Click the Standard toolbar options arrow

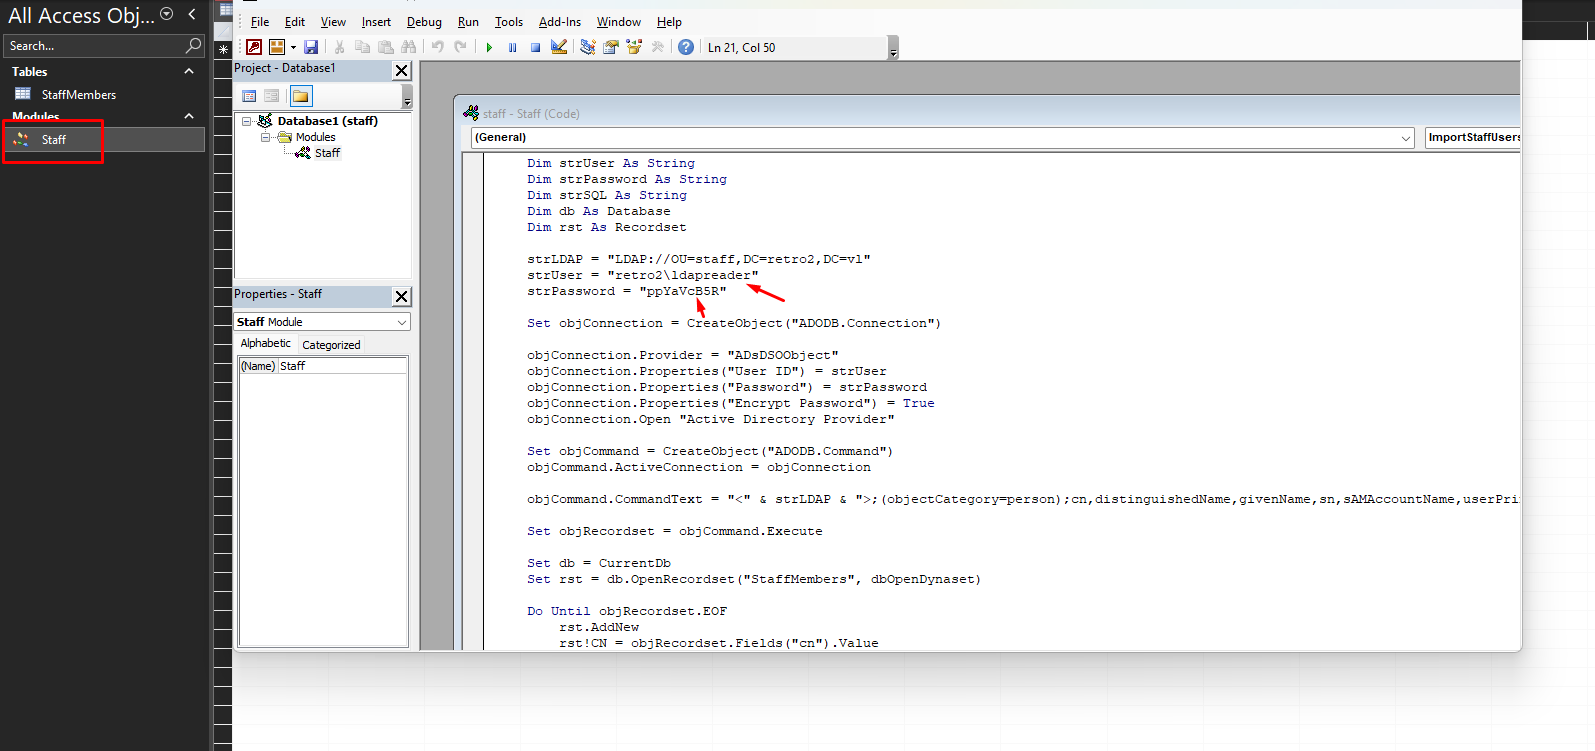[893, 49]
